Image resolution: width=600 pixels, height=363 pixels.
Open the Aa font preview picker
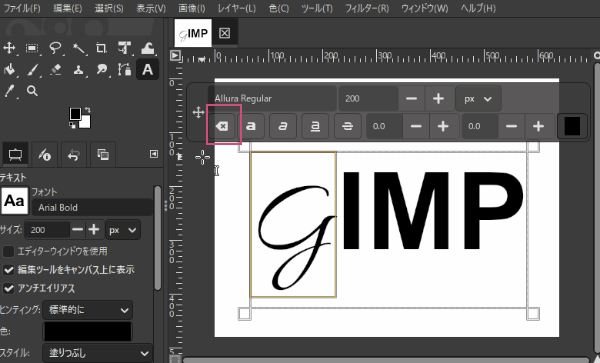[x=15, y=200]
